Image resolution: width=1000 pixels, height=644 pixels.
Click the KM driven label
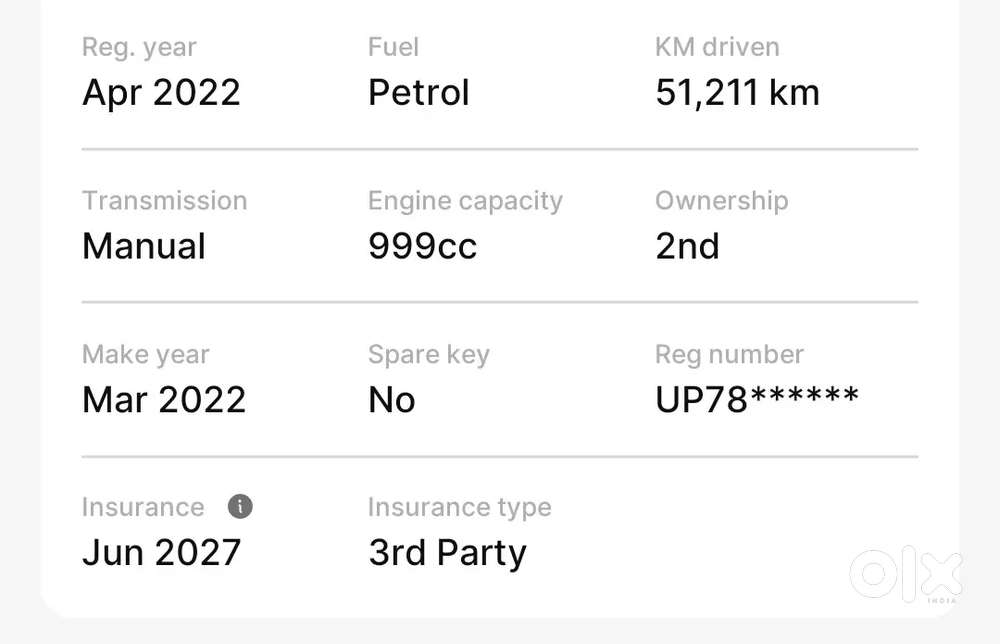tap(717, 47)
